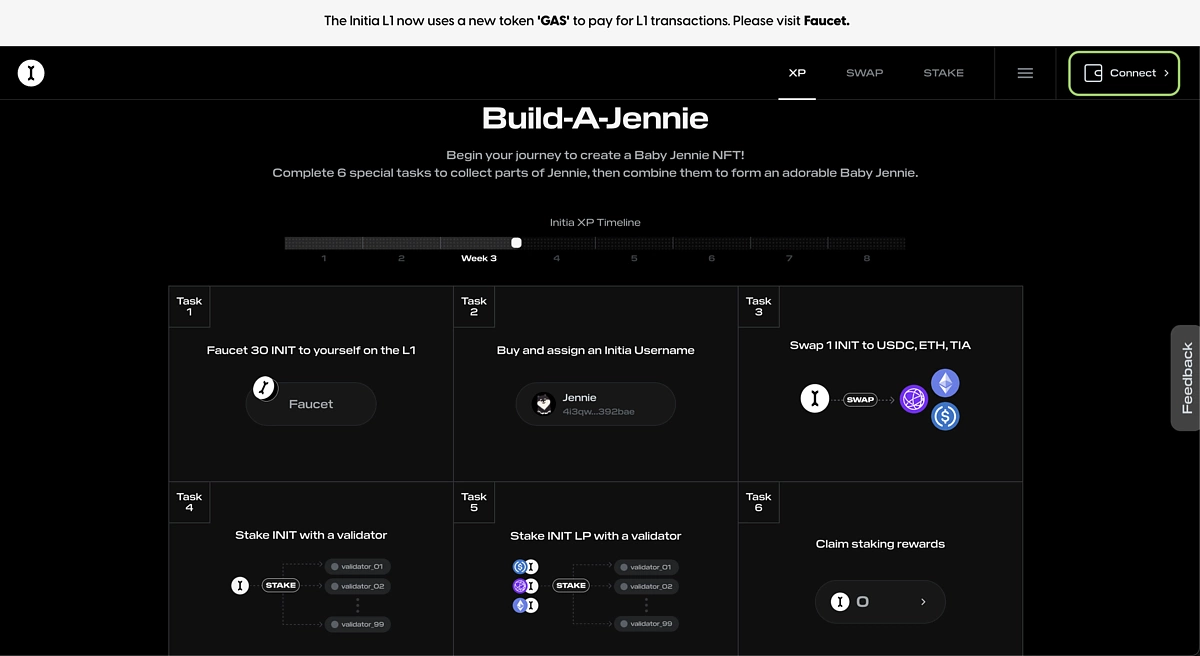Click the Faucet button in Task 1
The width and height of the screenshot is (1200, 656).
coord(311,404)
